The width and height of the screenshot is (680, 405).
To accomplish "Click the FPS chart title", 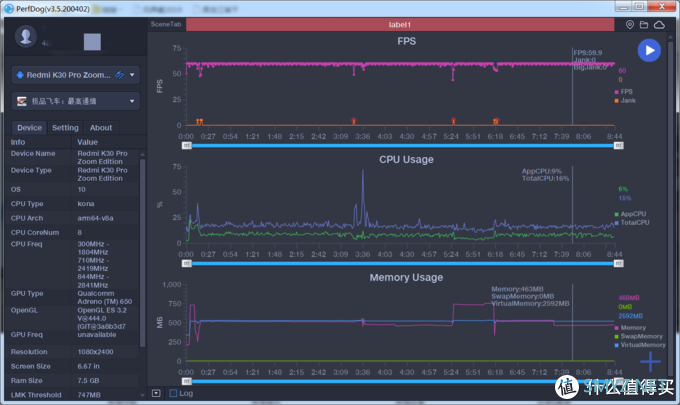I will (x=406, y=41).
